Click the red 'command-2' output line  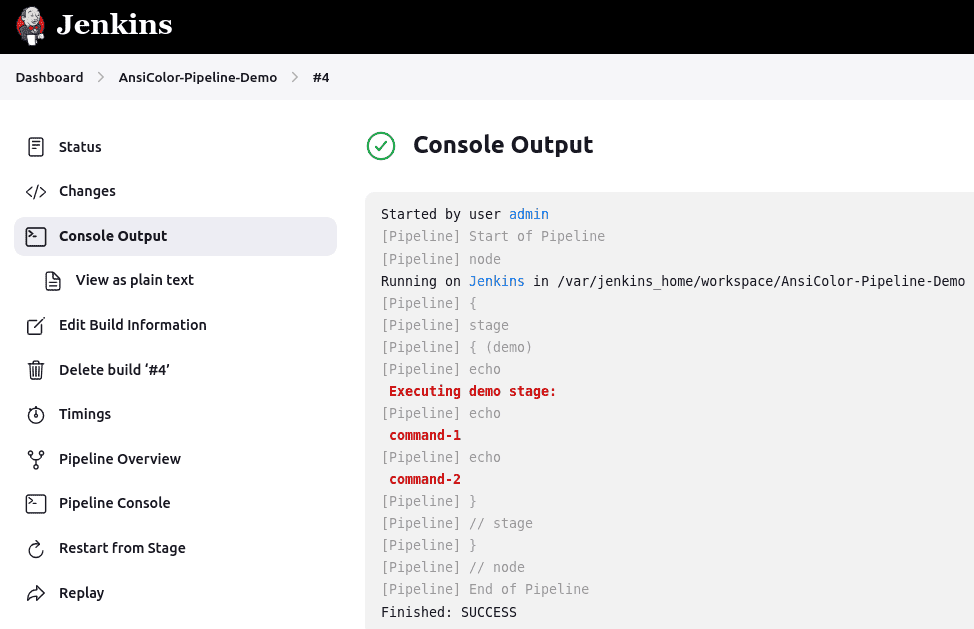pos(425,479)
